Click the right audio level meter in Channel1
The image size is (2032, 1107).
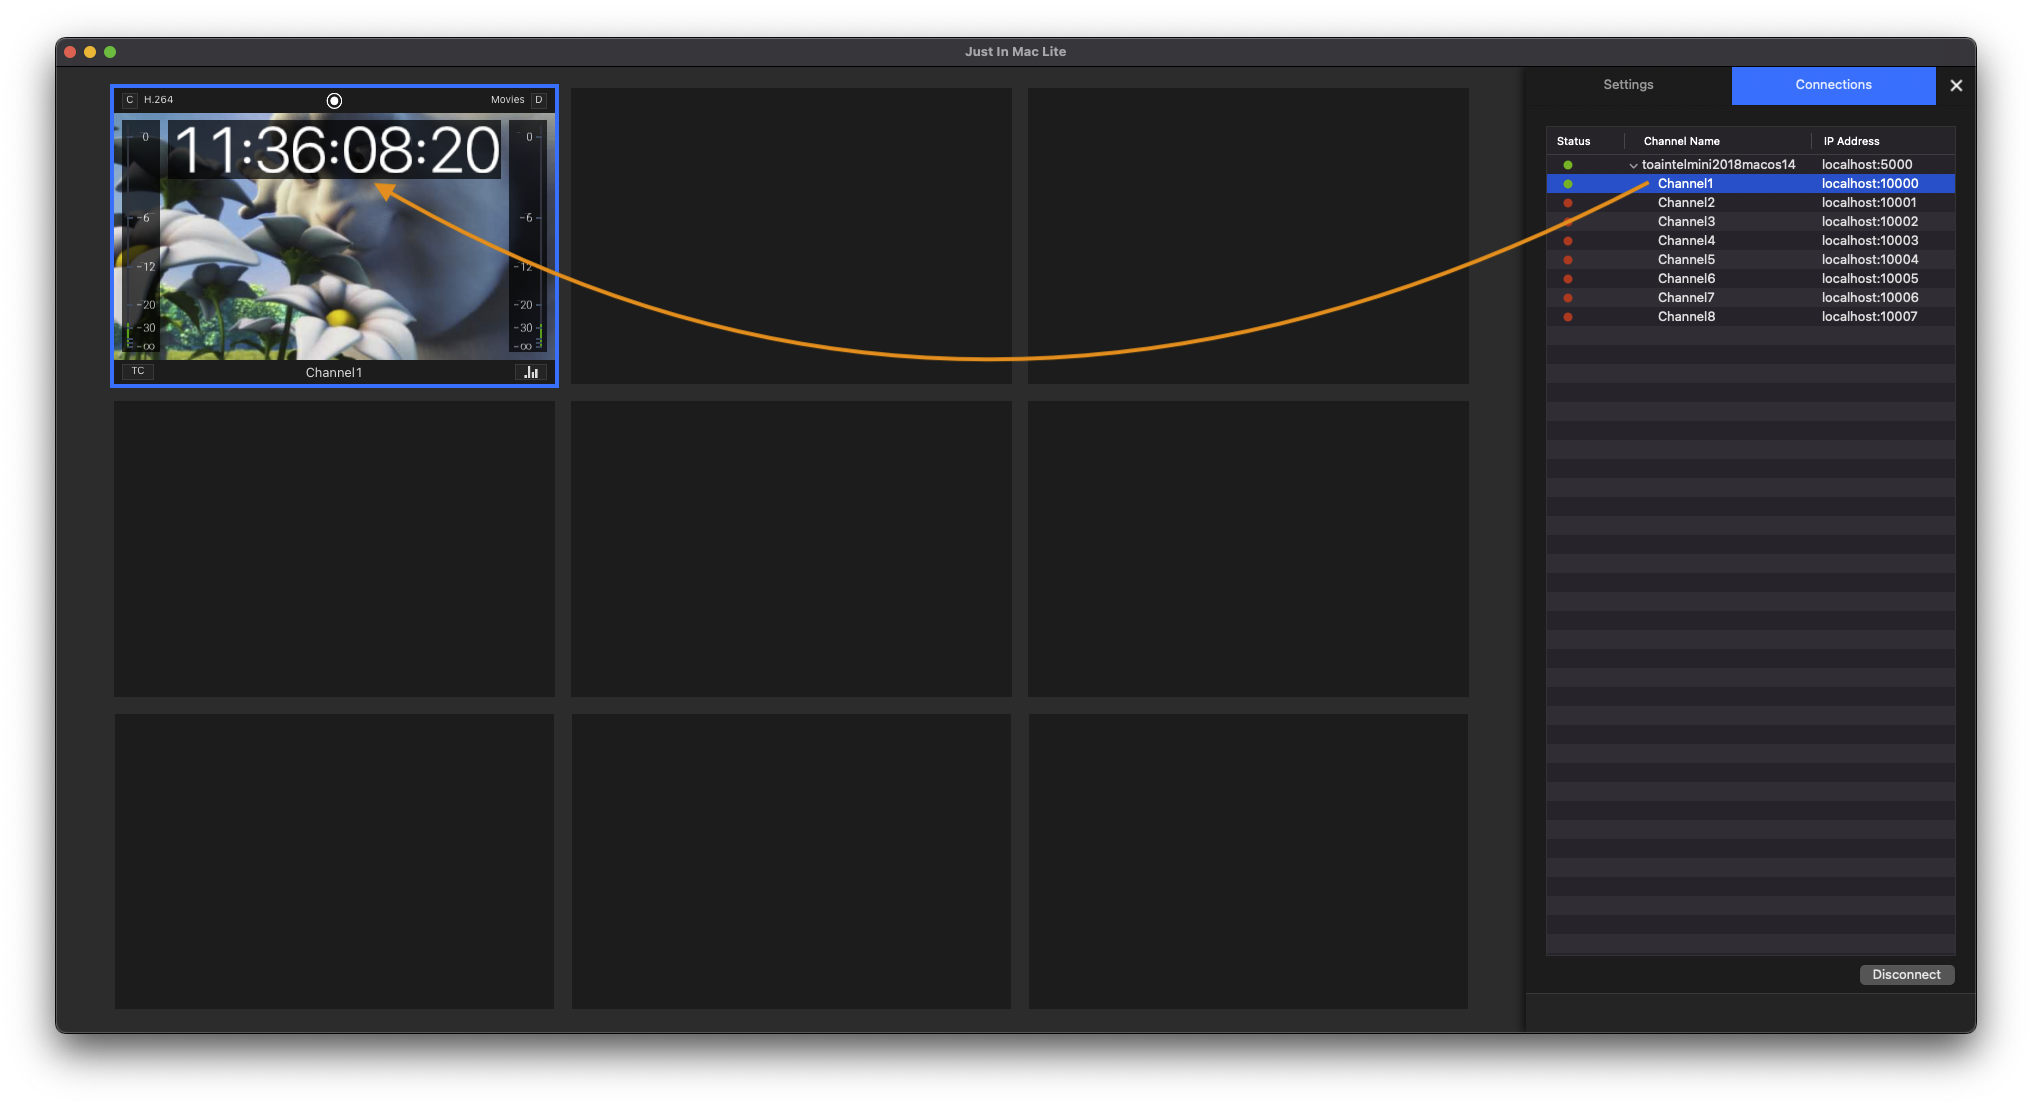tap(528, 237)
